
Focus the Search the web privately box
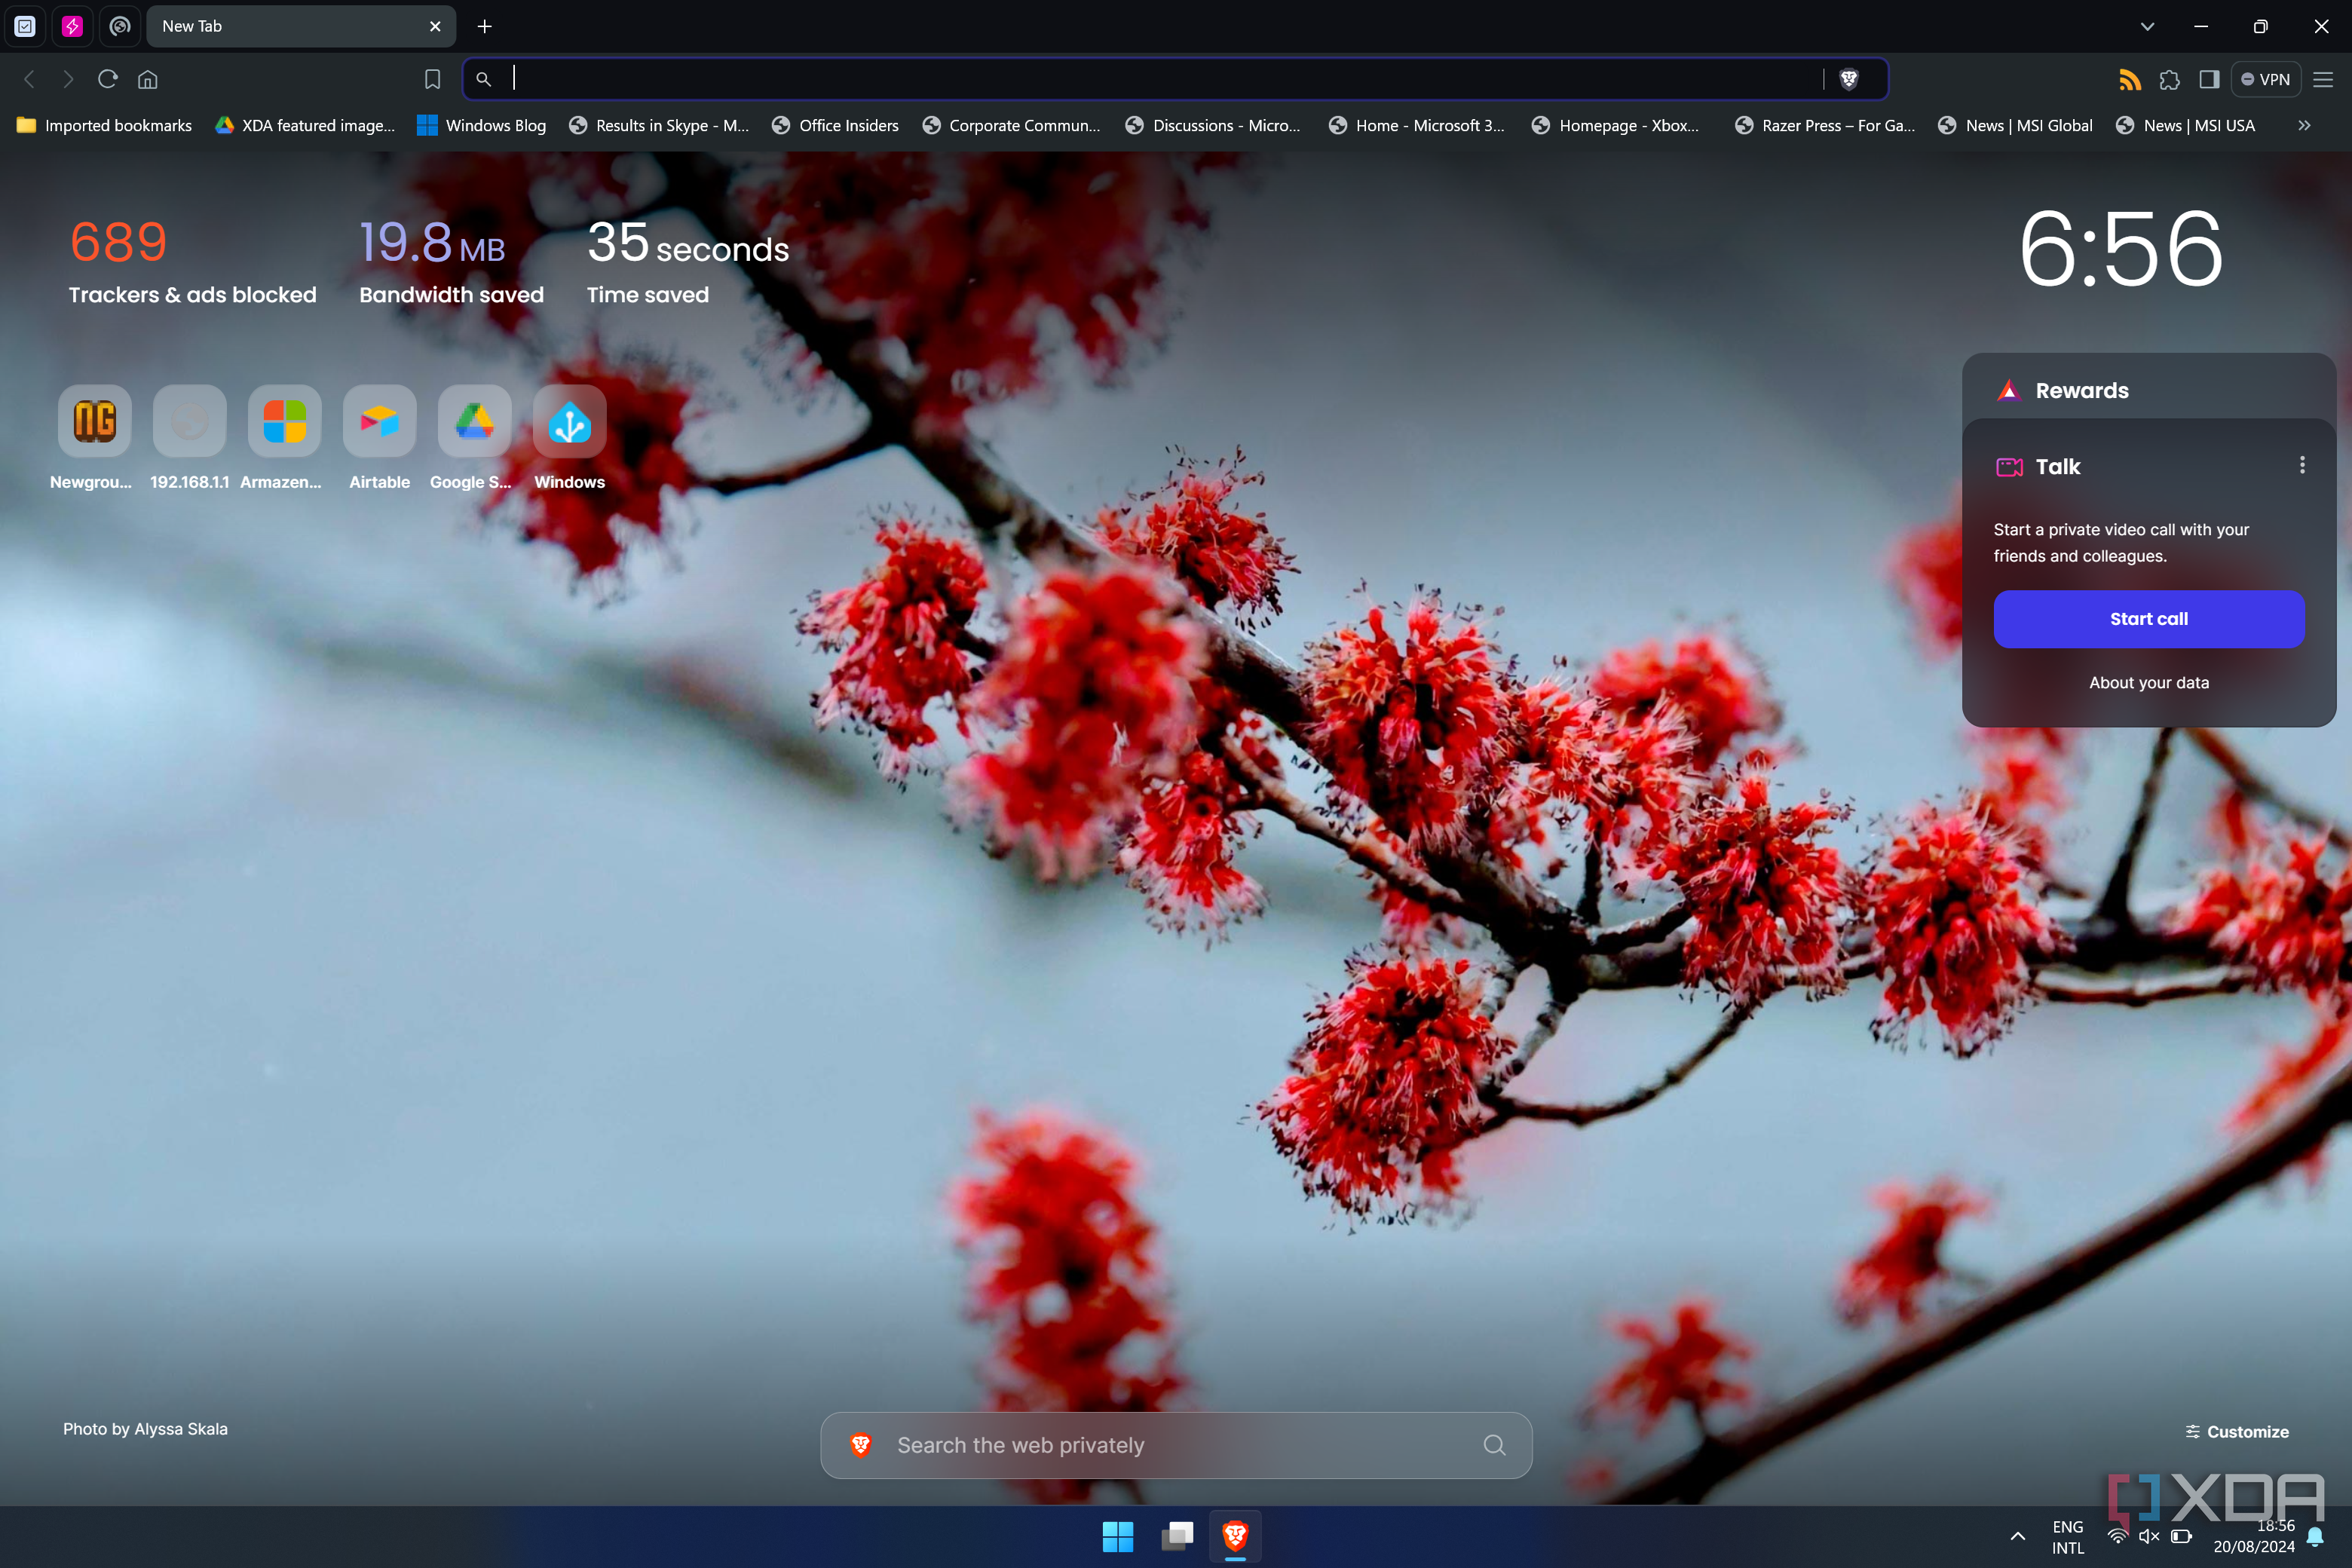(1175, 1445)
